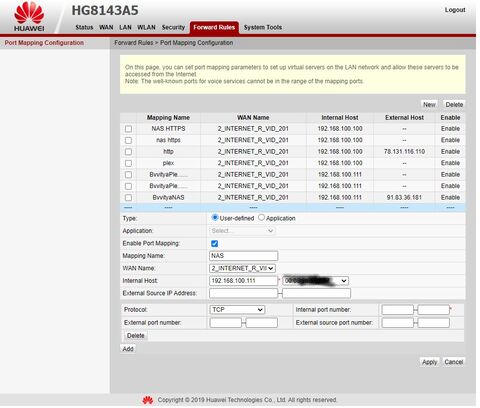Click the small Huawei logo in footer
The width and height of the screenshot is (480, 408).
point(148,400)
